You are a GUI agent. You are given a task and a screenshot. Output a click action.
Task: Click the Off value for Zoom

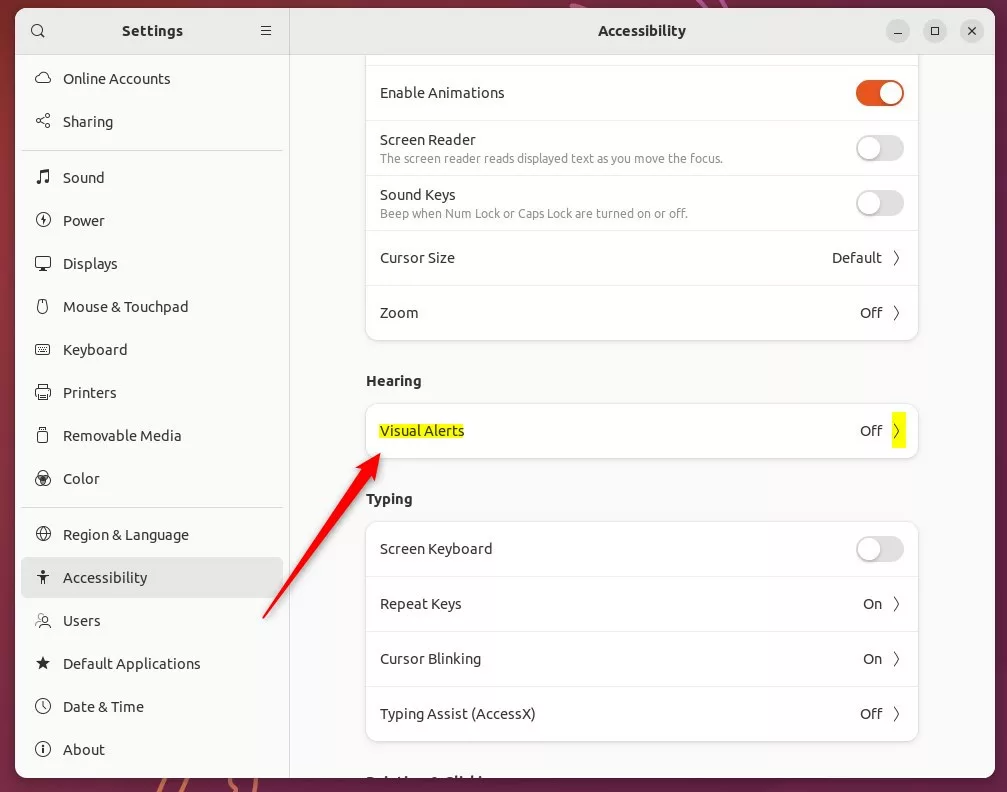click(x=871, y=313)
